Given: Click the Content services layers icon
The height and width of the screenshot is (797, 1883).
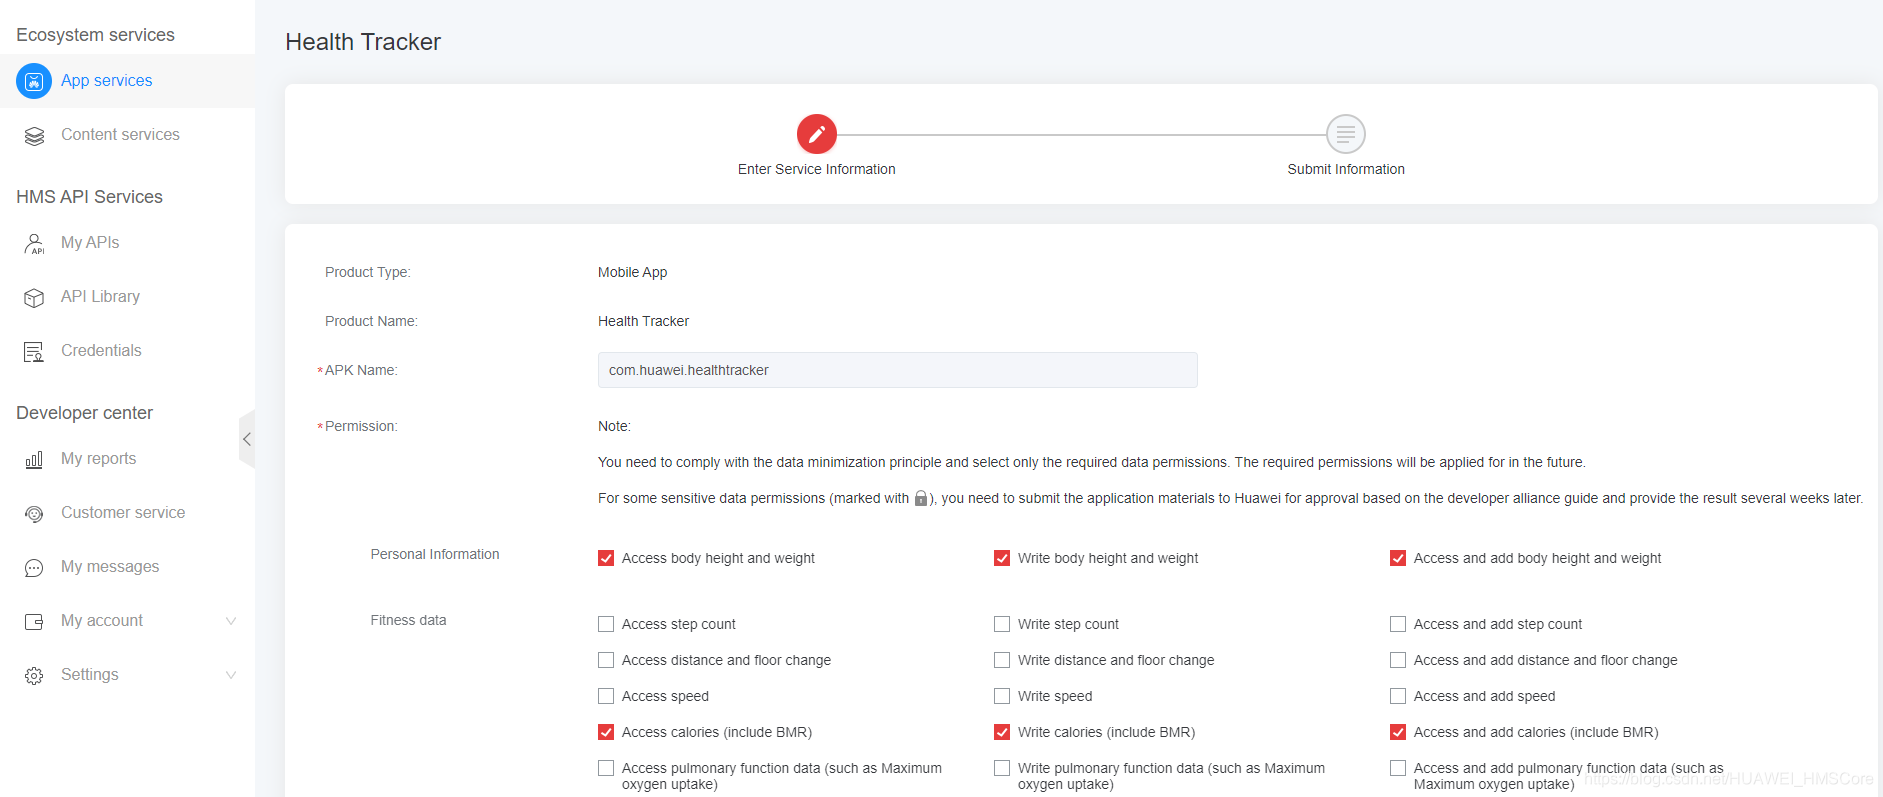Looking at the screenshot, I should [34, 136].
